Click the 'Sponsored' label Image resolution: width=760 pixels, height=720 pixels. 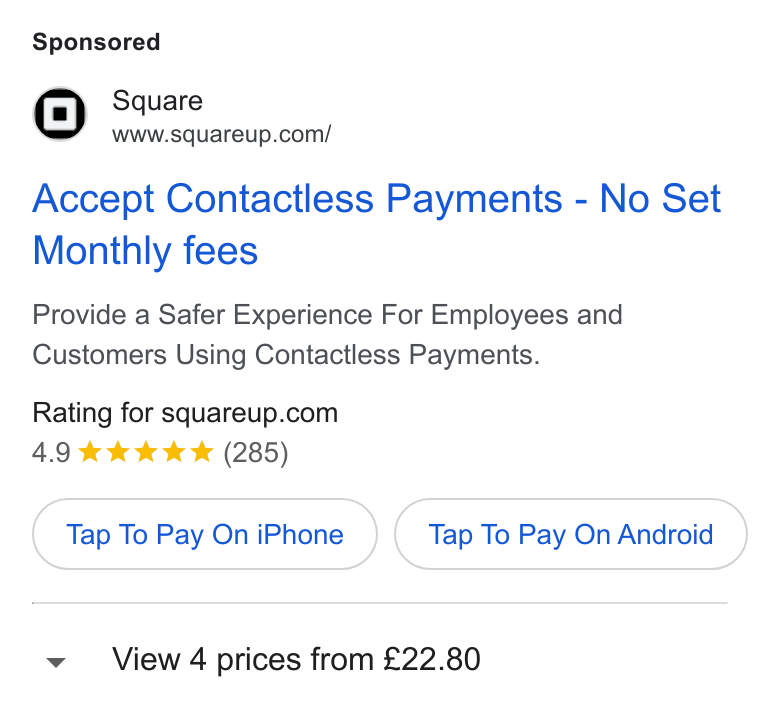point(96,42)
